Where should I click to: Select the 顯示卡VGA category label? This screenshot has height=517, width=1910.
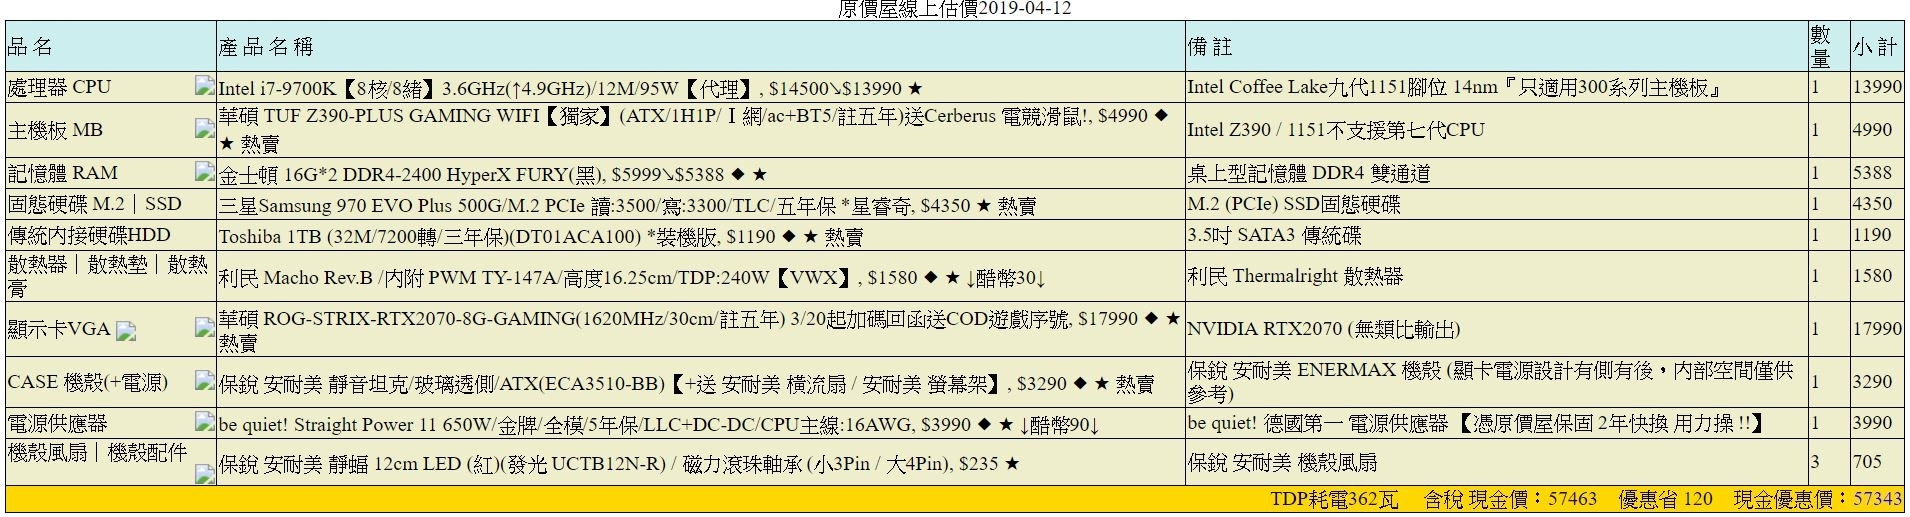pos(59,329)
